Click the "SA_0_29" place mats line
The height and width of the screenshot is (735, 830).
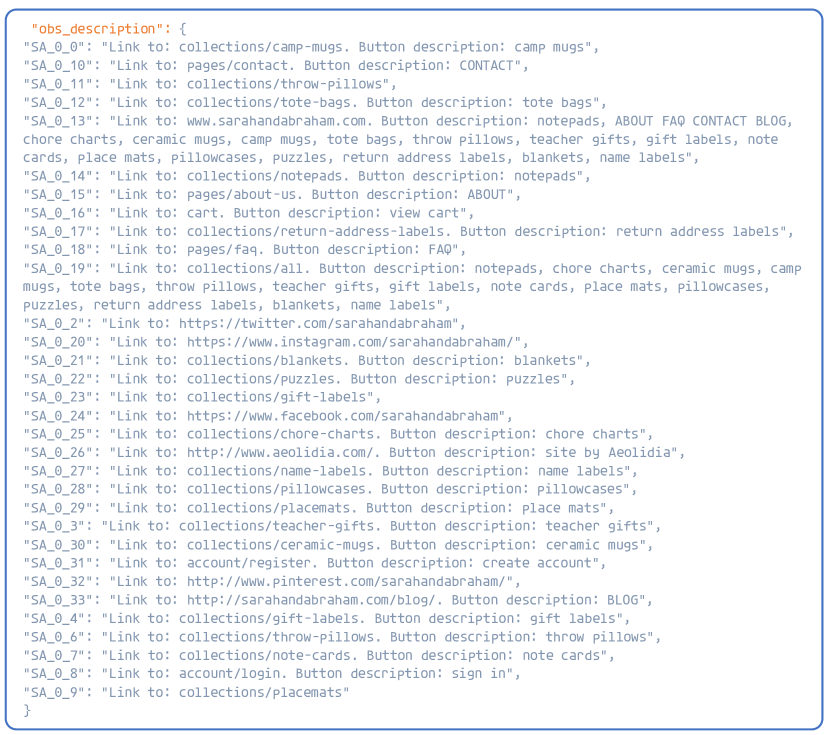[x=319, y=509]
